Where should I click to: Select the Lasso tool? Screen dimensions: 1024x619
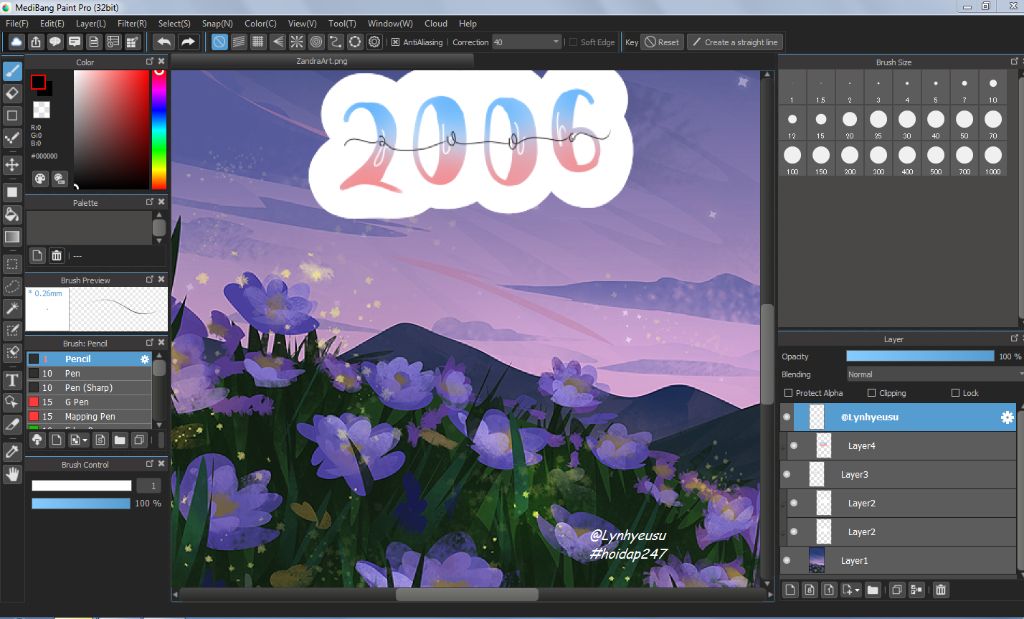click(12, 287)
